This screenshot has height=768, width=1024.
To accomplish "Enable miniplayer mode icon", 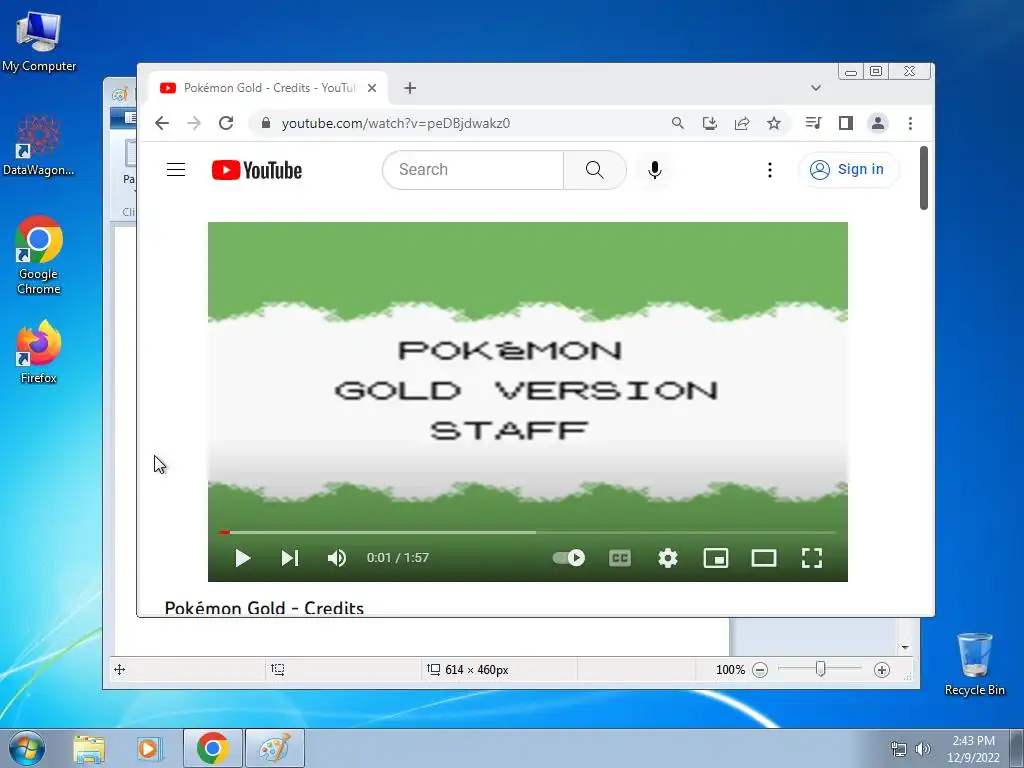I will coord(716,558).
